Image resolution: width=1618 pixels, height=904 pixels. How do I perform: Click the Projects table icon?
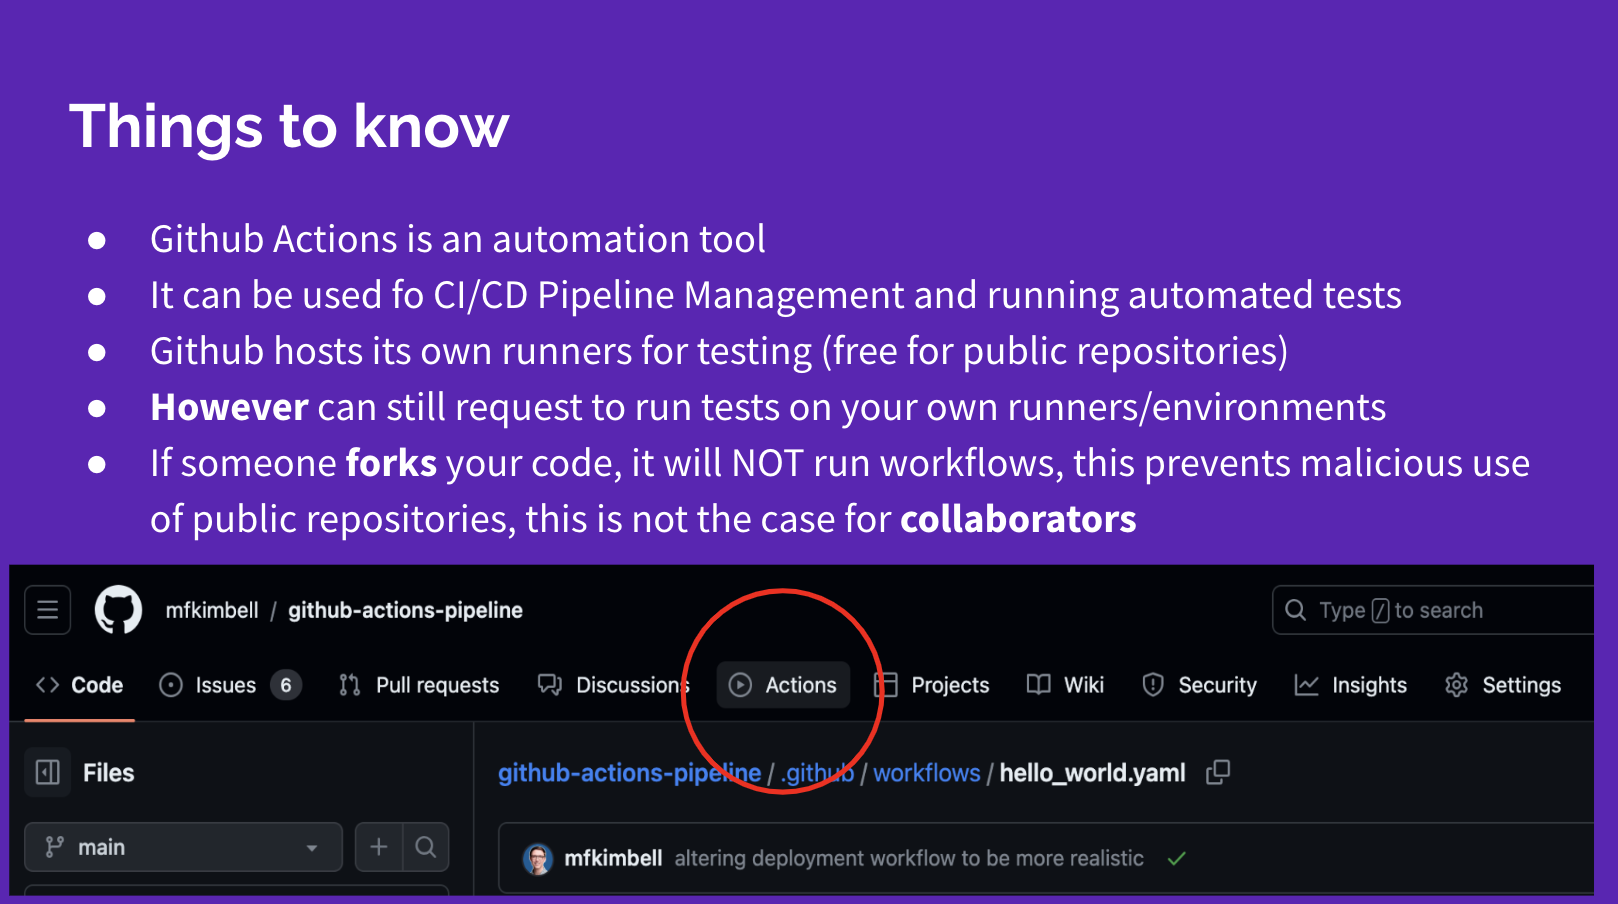[x=886, y=685]
